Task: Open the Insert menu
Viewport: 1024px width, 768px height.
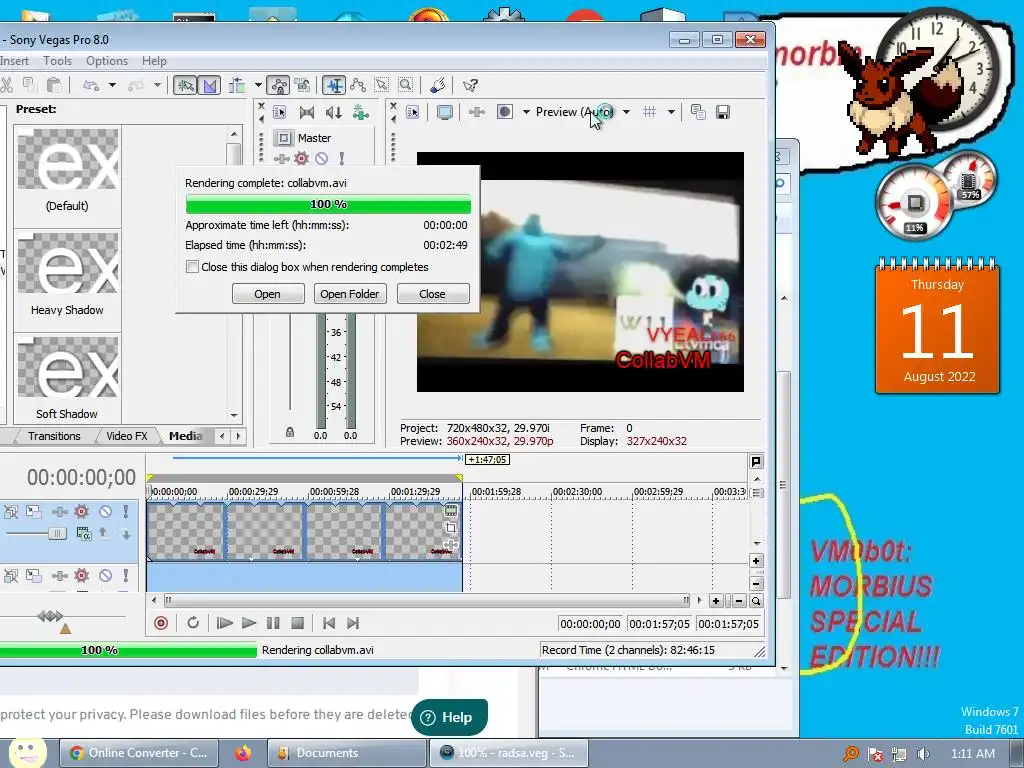Action: pos(14,61)
